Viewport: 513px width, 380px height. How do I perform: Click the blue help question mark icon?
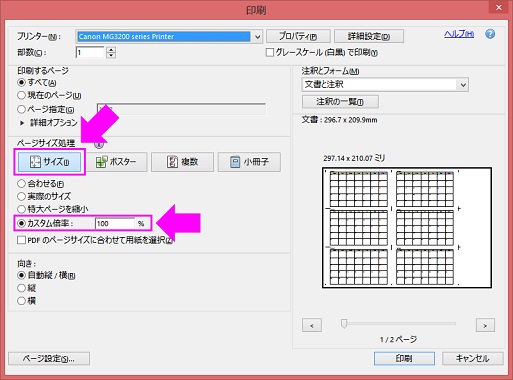490,34
